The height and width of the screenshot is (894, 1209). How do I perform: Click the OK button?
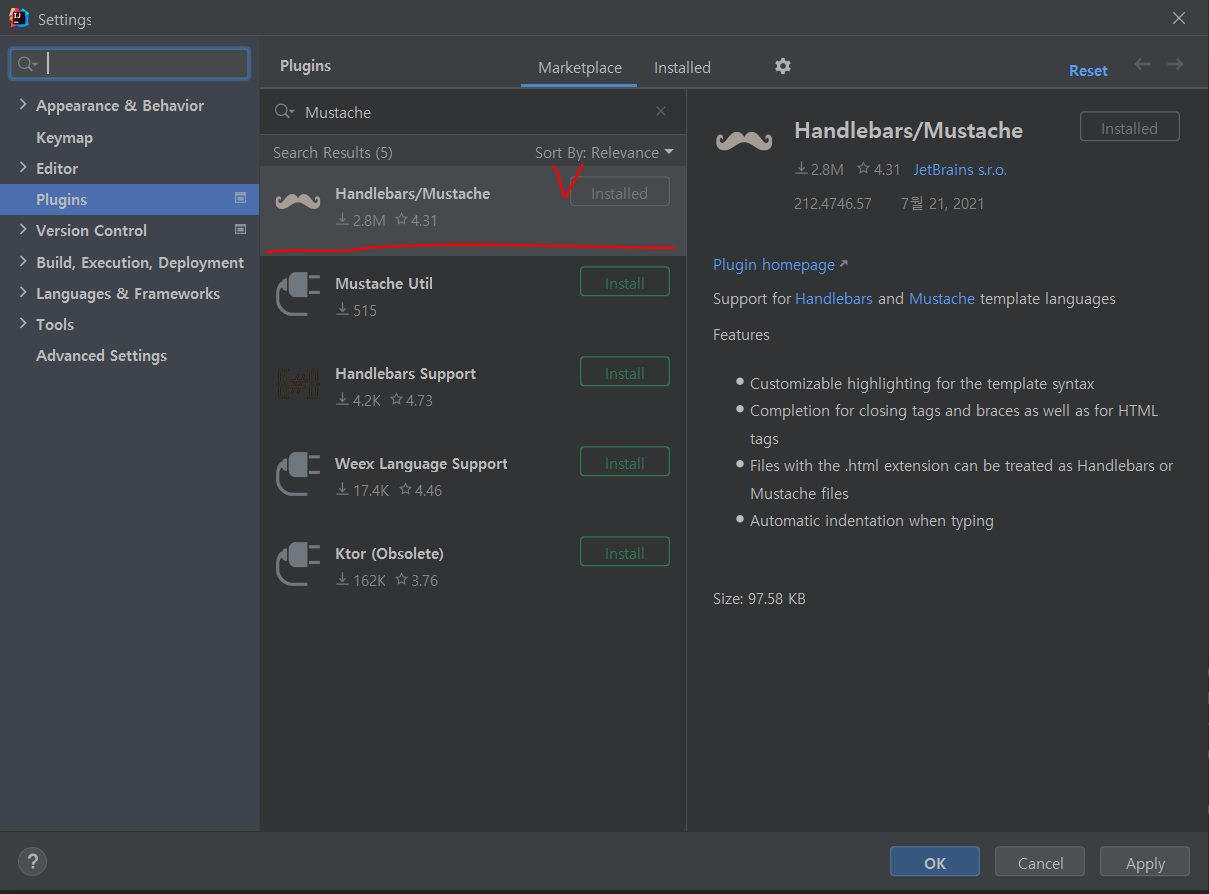point(935,863)
